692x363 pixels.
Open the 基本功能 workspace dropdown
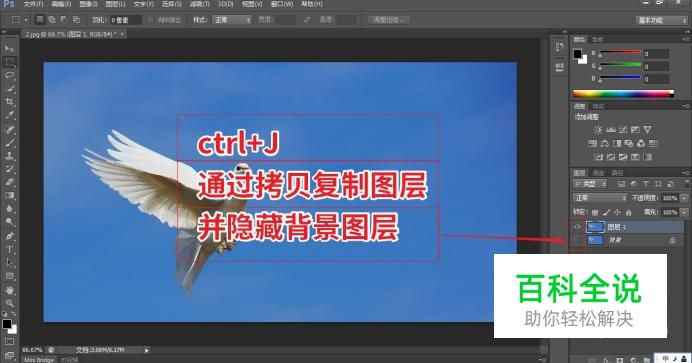[x=662, y=20]
